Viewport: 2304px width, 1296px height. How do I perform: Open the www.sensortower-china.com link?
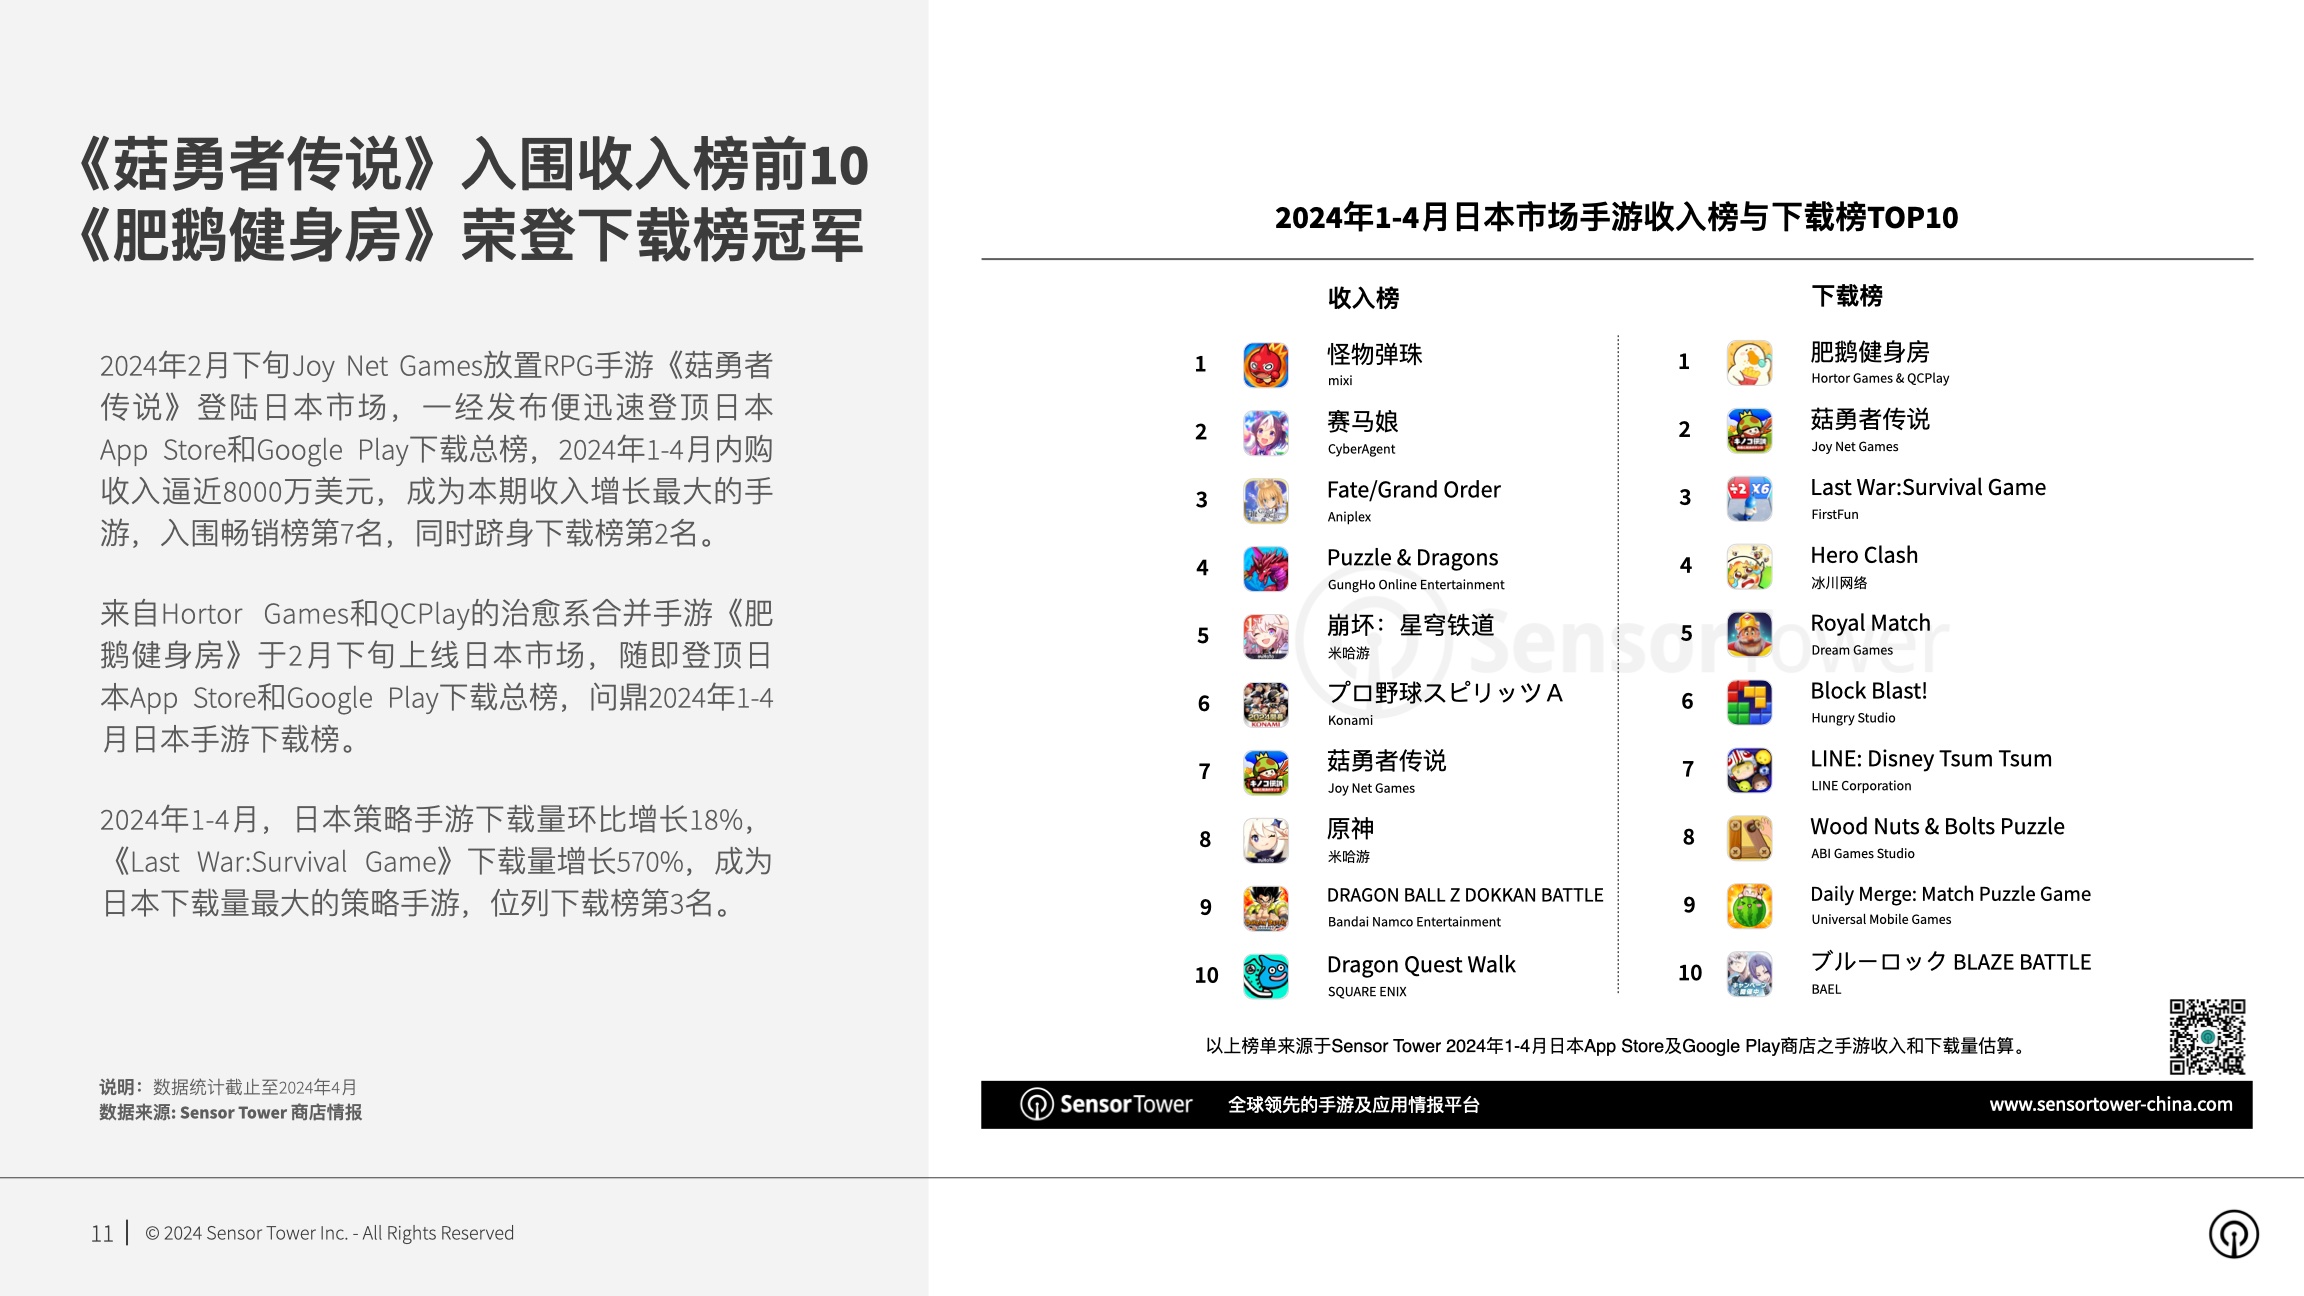click(2110, 1104)
